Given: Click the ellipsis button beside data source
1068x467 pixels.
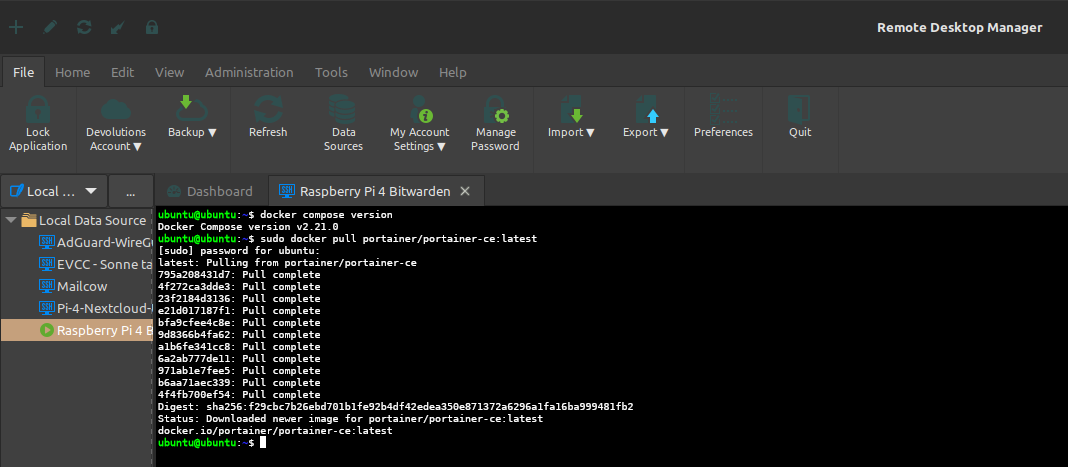Looking at the screenshot, I should click(129, 191).
